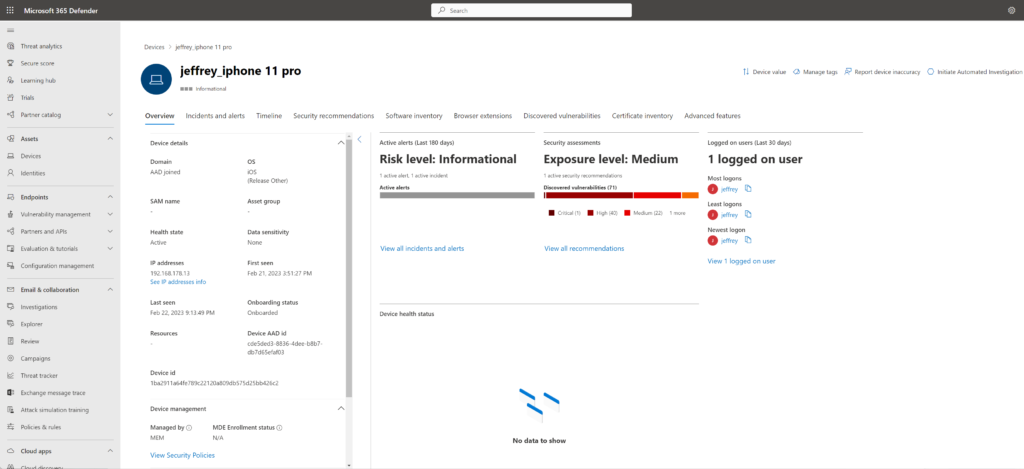This screenshot has height=469, width=1024.
Task: Collapse the Cloud apps section
Action: [110, 451]
